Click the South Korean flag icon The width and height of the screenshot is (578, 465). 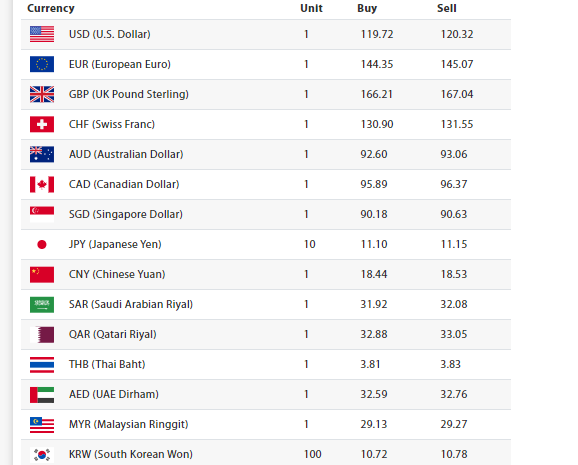coord(42,454)
